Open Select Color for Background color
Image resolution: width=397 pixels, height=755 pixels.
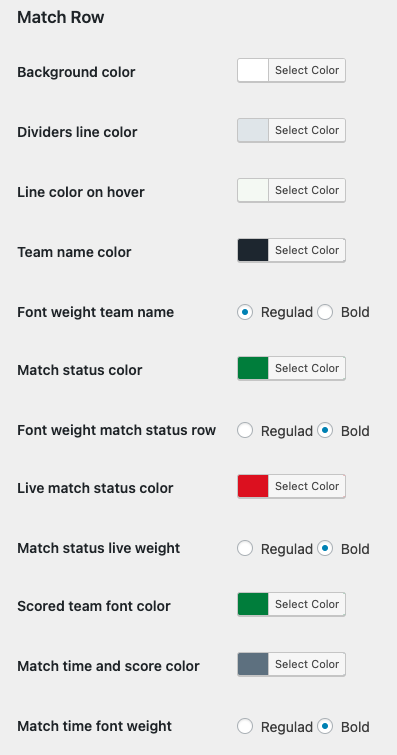tap(307, 70)
